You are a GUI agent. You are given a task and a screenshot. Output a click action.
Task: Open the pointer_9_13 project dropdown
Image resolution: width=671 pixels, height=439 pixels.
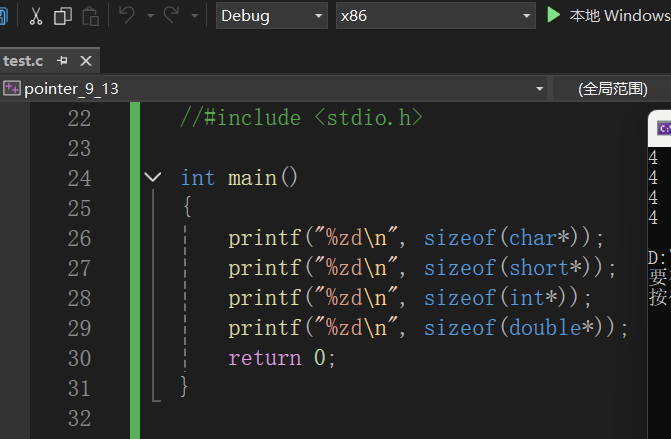point(273,89)
